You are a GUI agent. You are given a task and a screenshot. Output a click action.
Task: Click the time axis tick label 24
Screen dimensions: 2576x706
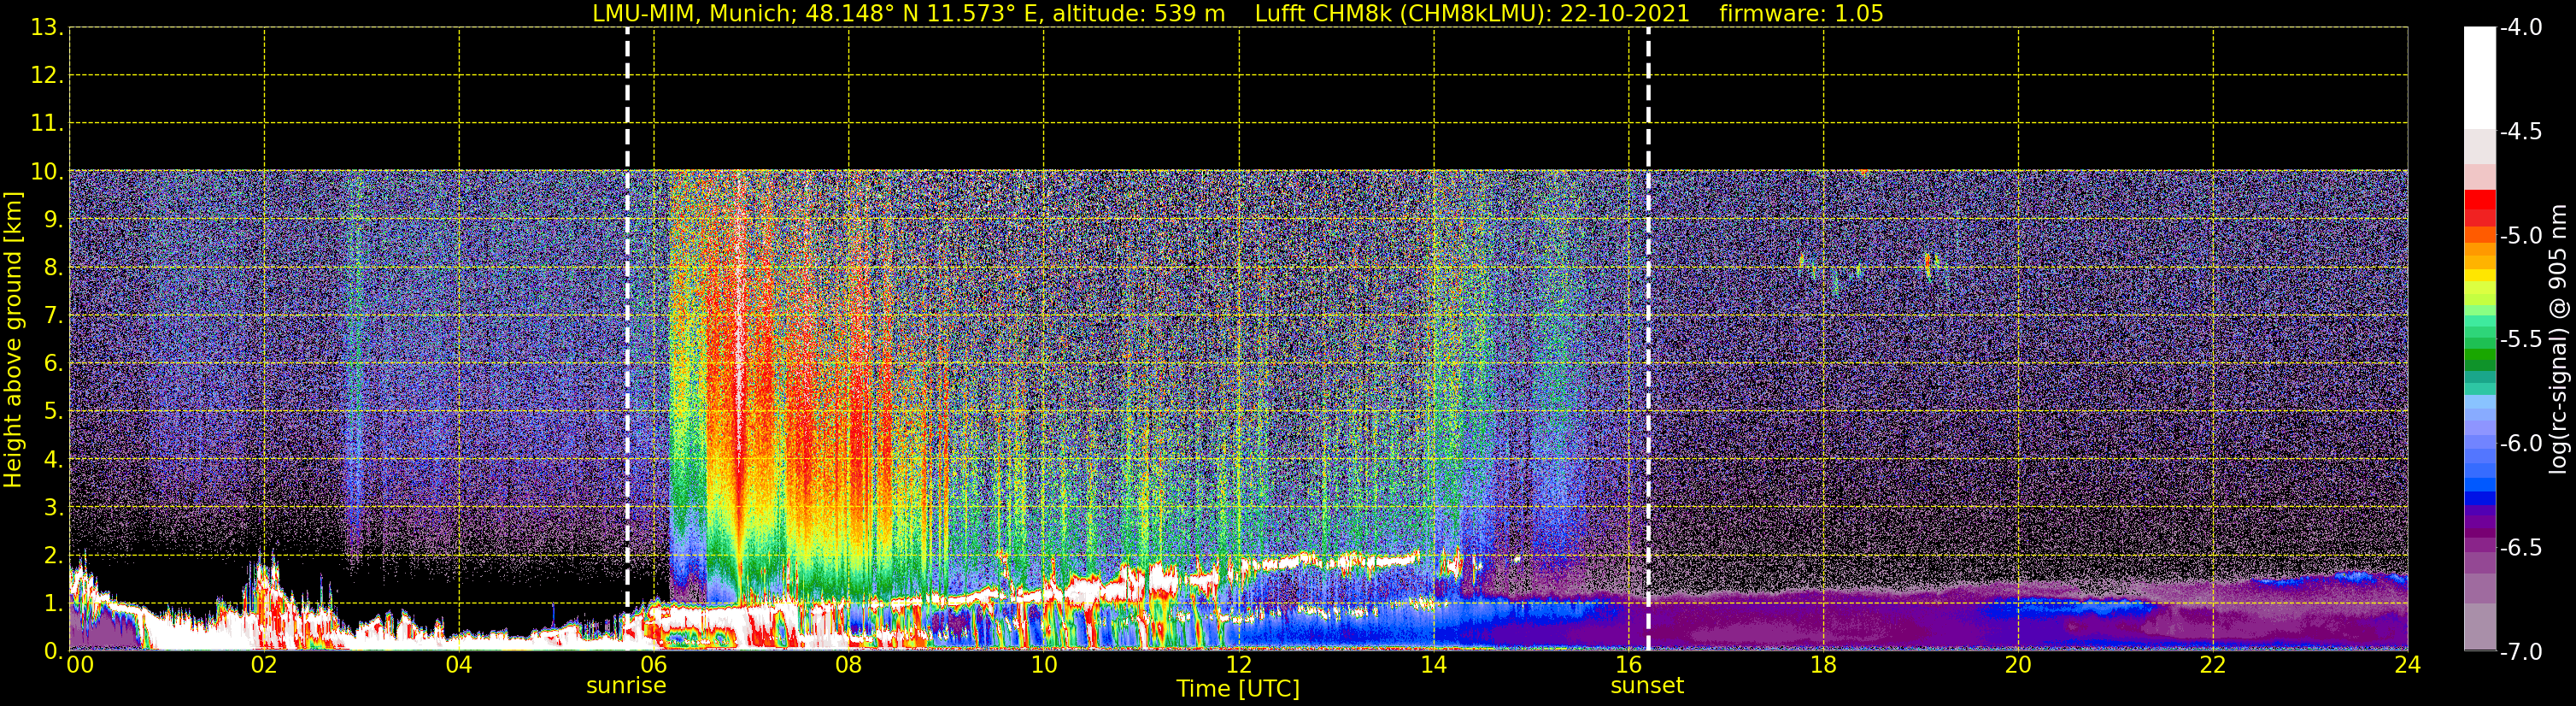[2407, 665]
